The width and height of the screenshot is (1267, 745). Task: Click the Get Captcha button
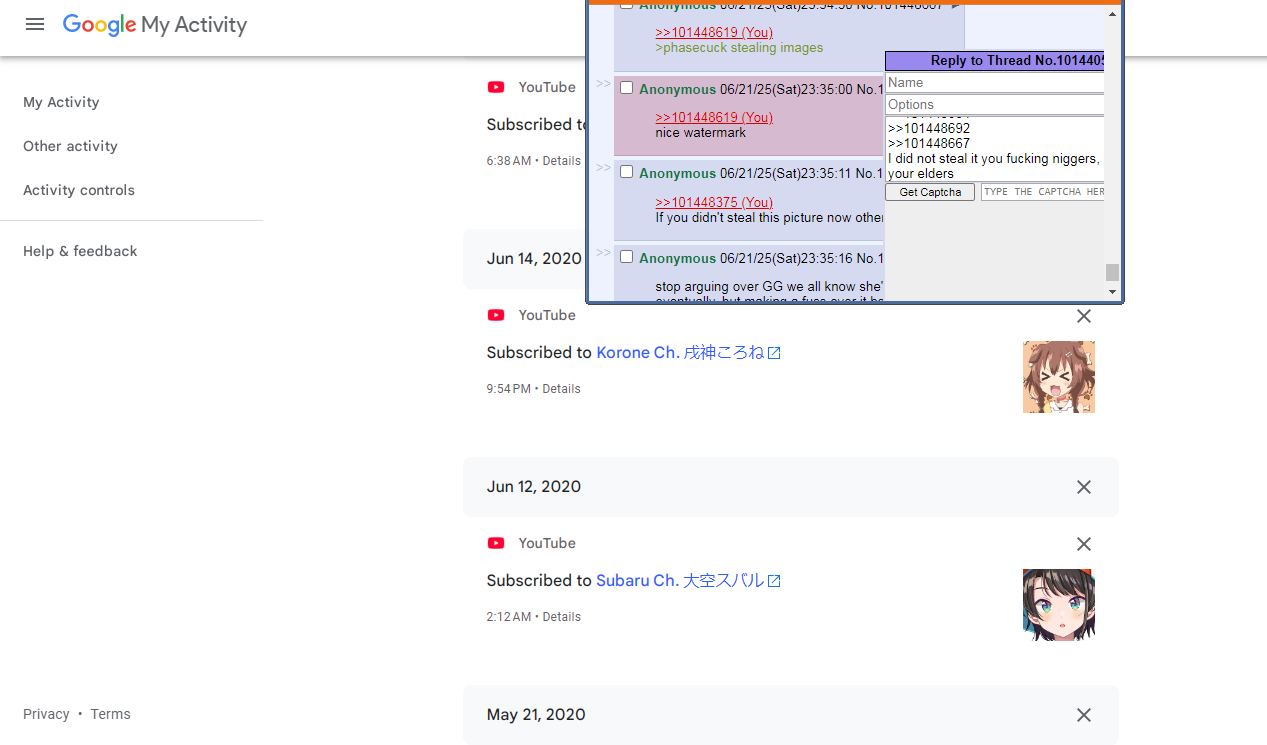(x=930, y=192)
